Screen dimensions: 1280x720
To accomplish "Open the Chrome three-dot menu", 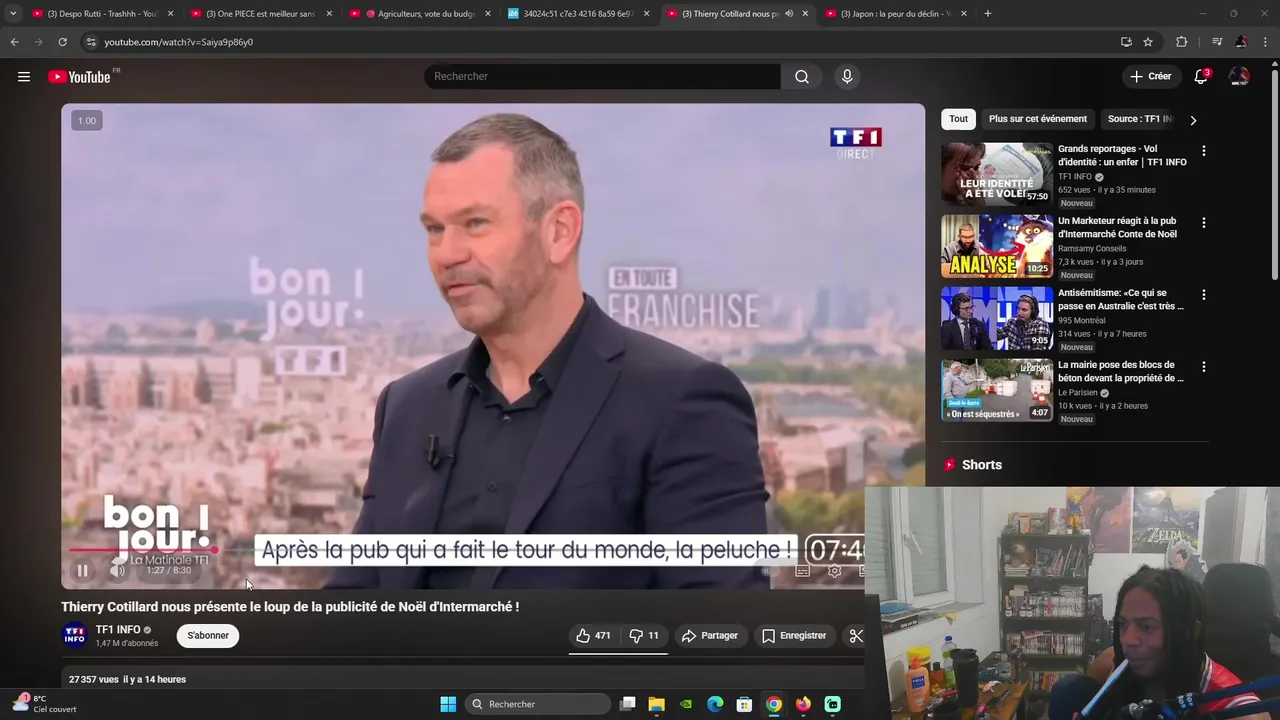I will tap(1265, 42).
